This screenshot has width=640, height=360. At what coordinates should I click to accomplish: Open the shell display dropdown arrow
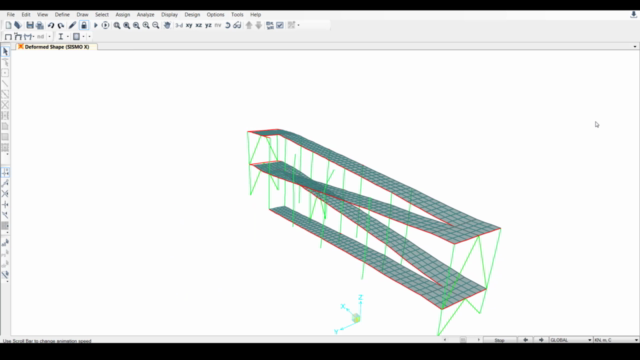click(x=84, y=37)
